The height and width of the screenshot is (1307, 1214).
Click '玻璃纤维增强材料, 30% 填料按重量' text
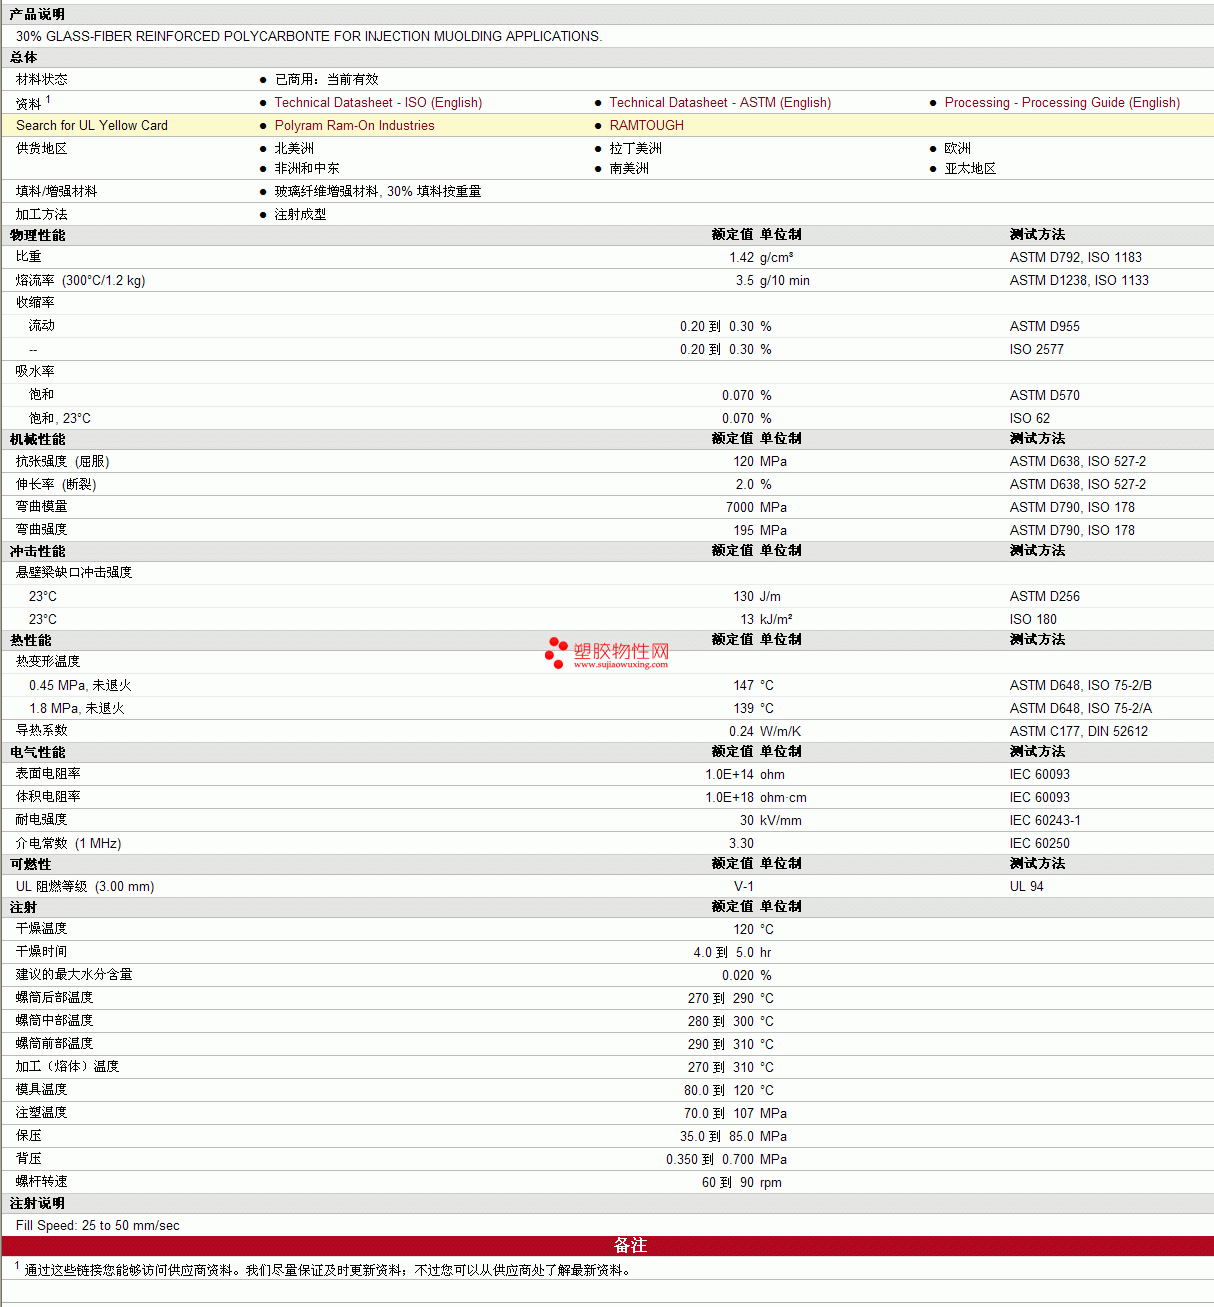378,192
